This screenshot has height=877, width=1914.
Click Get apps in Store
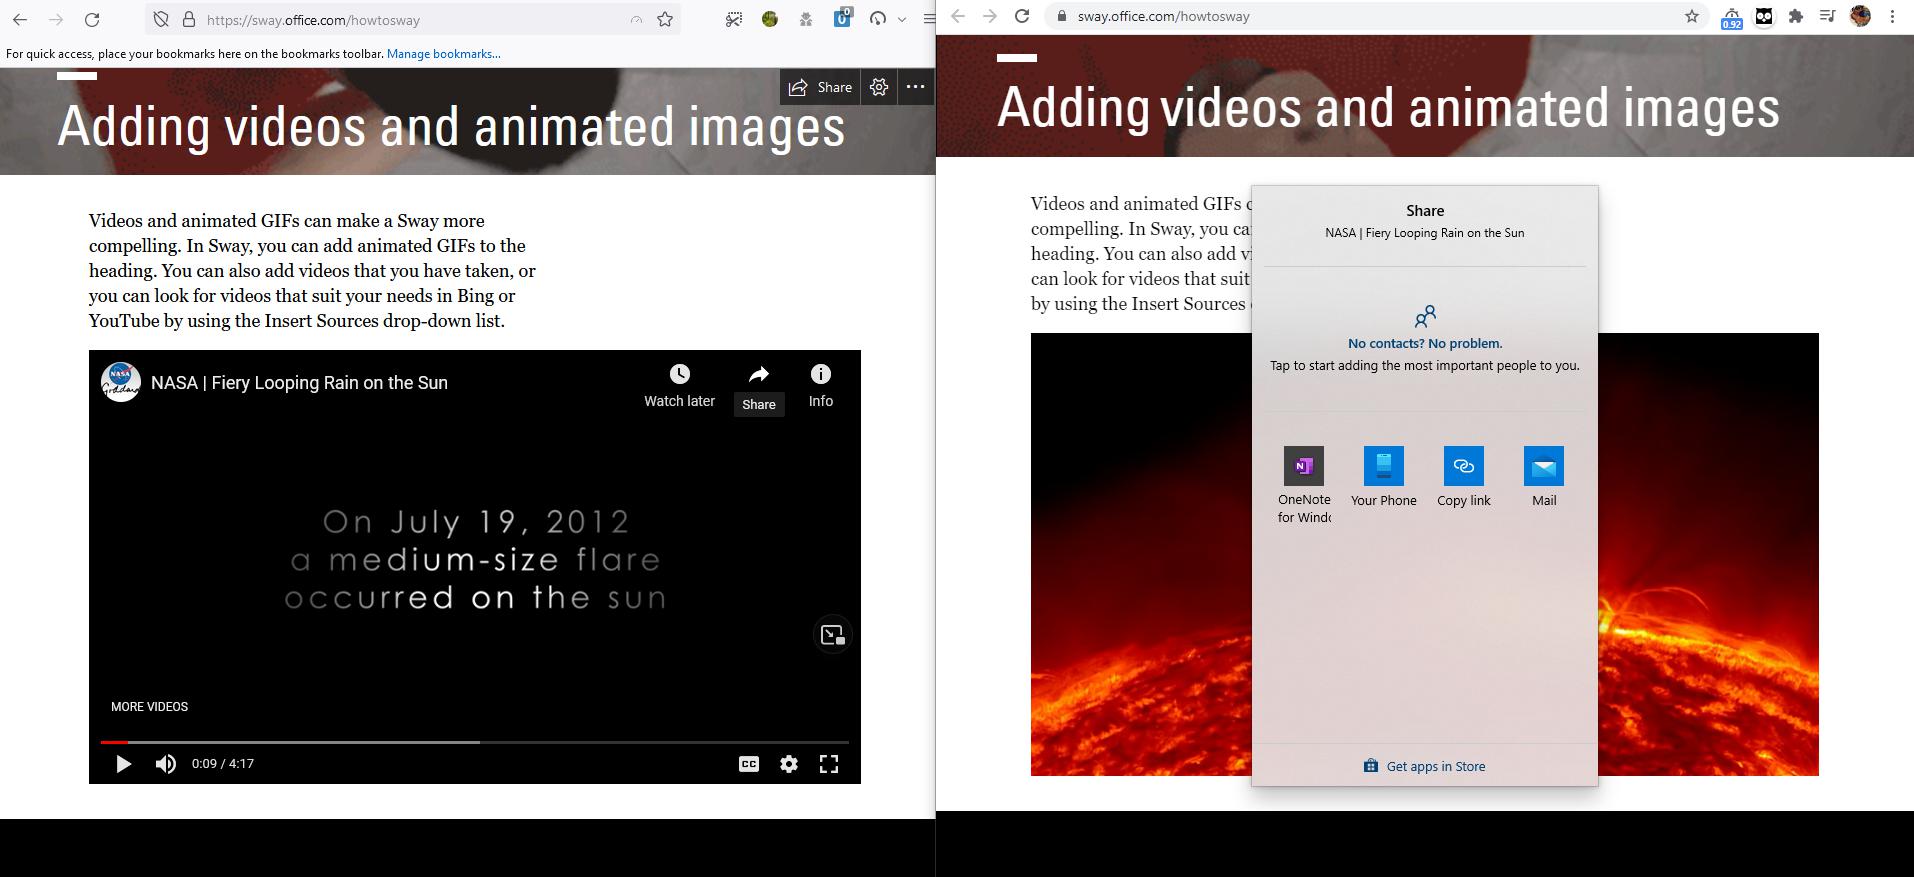click(x=1425, y=766)
